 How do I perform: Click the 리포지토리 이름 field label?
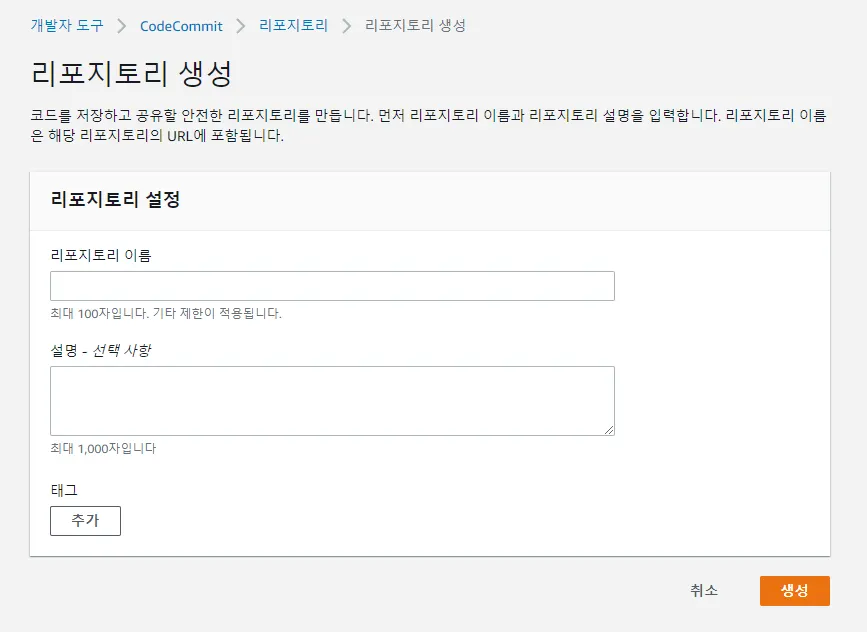[100, 255]
